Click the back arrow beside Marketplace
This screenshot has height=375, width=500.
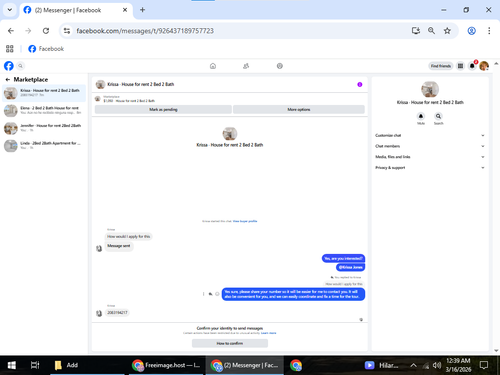pyautogui.click(x=8, y=80)
